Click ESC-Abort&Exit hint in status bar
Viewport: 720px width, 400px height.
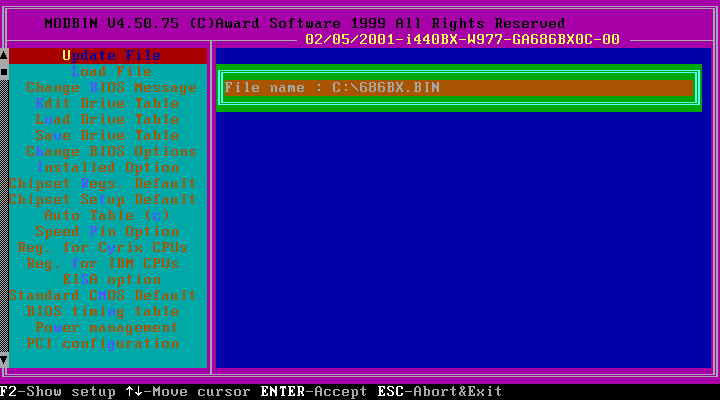pos(440,392)
